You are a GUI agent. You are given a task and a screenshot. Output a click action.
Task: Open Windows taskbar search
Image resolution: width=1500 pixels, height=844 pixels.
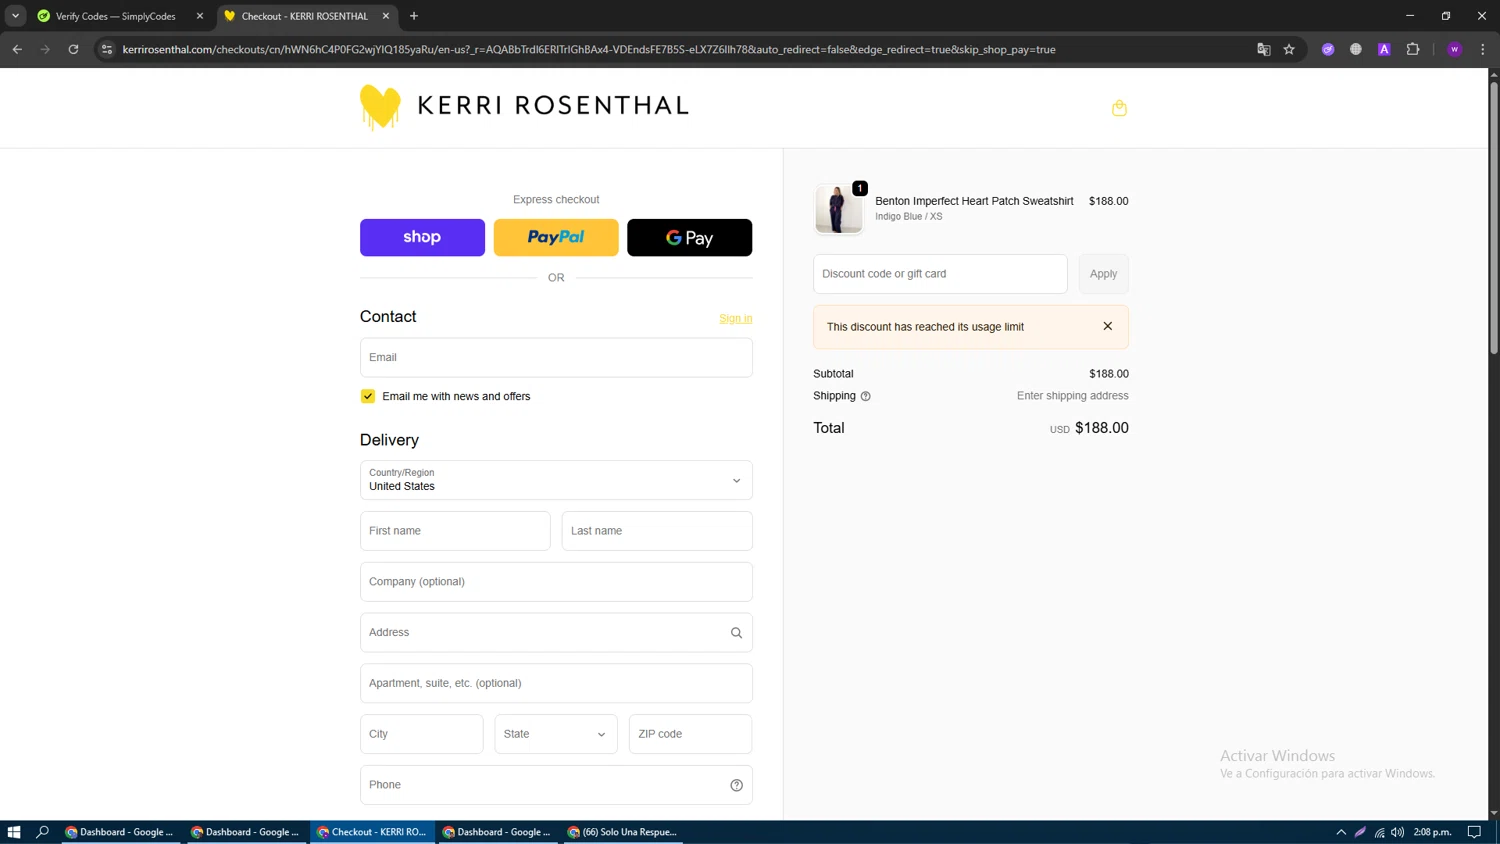click(42, 832)
